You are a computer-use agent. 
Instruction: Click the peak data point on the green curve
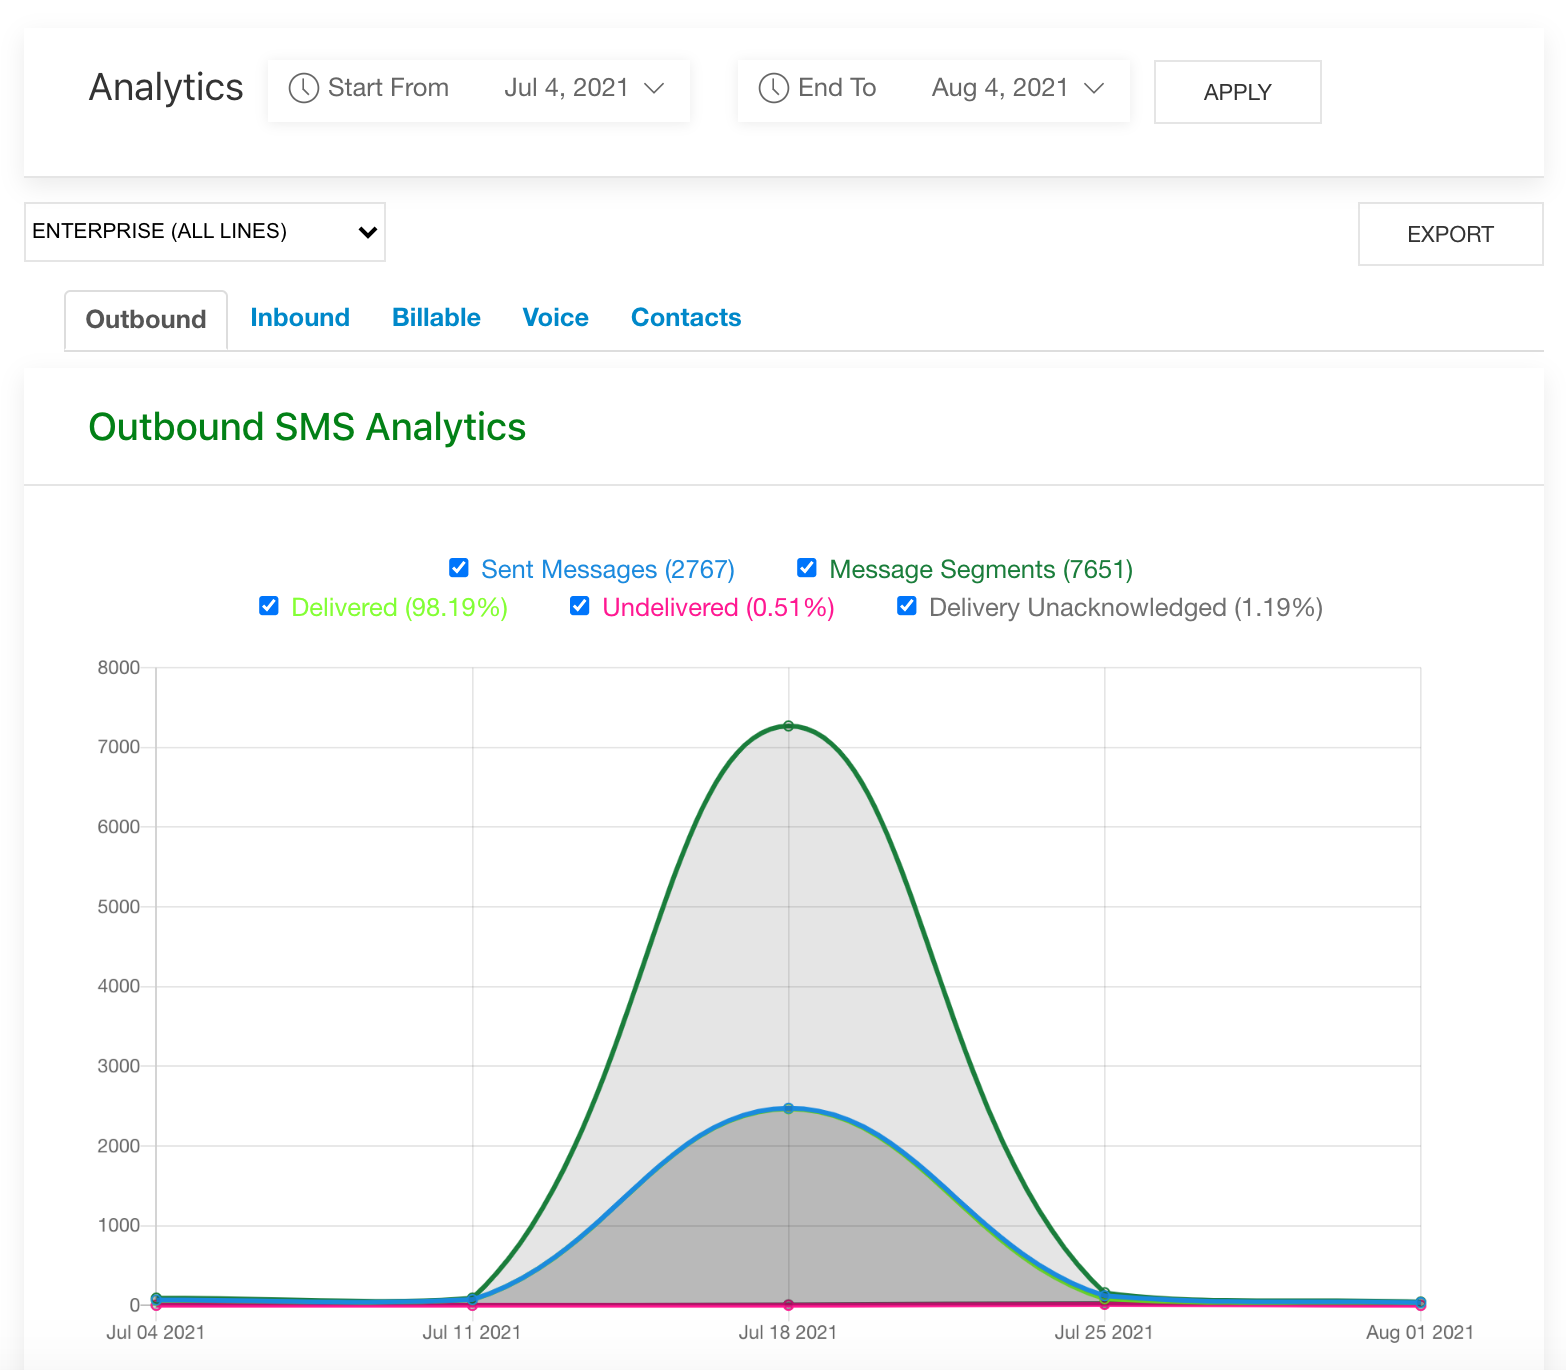point(788,726)
